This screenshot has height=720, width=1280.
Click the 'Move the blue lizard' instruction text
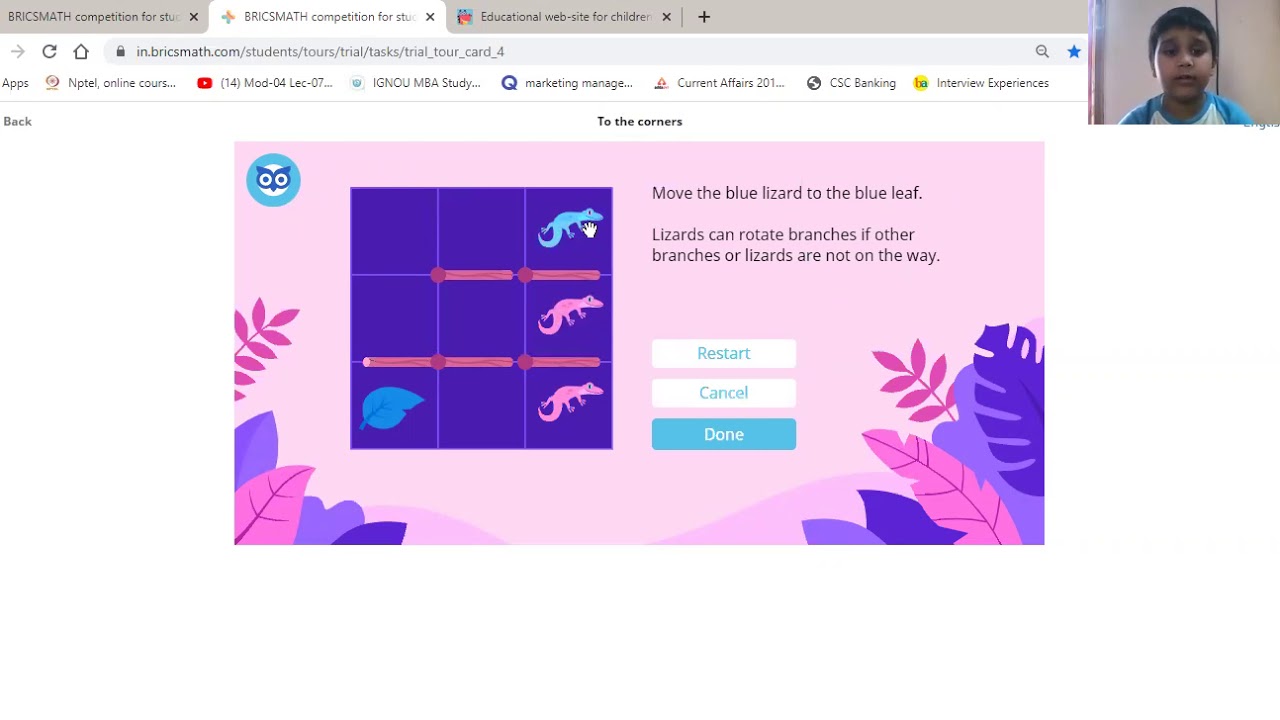[x=787, y=193]
